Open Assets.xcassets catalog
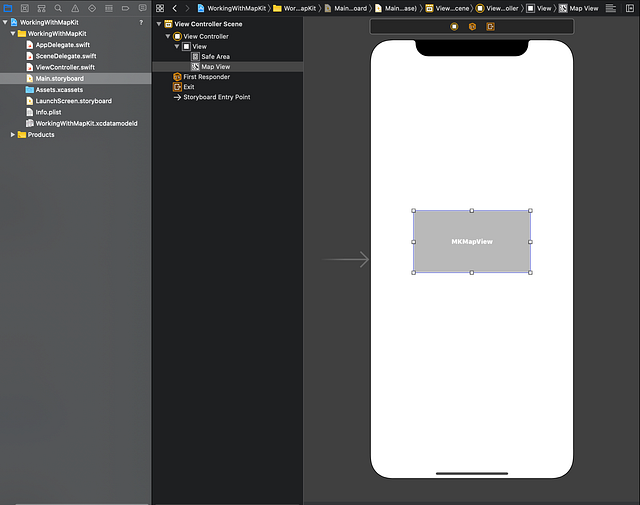The height and width of the screenshot is (505, 640). coord(54,90)
